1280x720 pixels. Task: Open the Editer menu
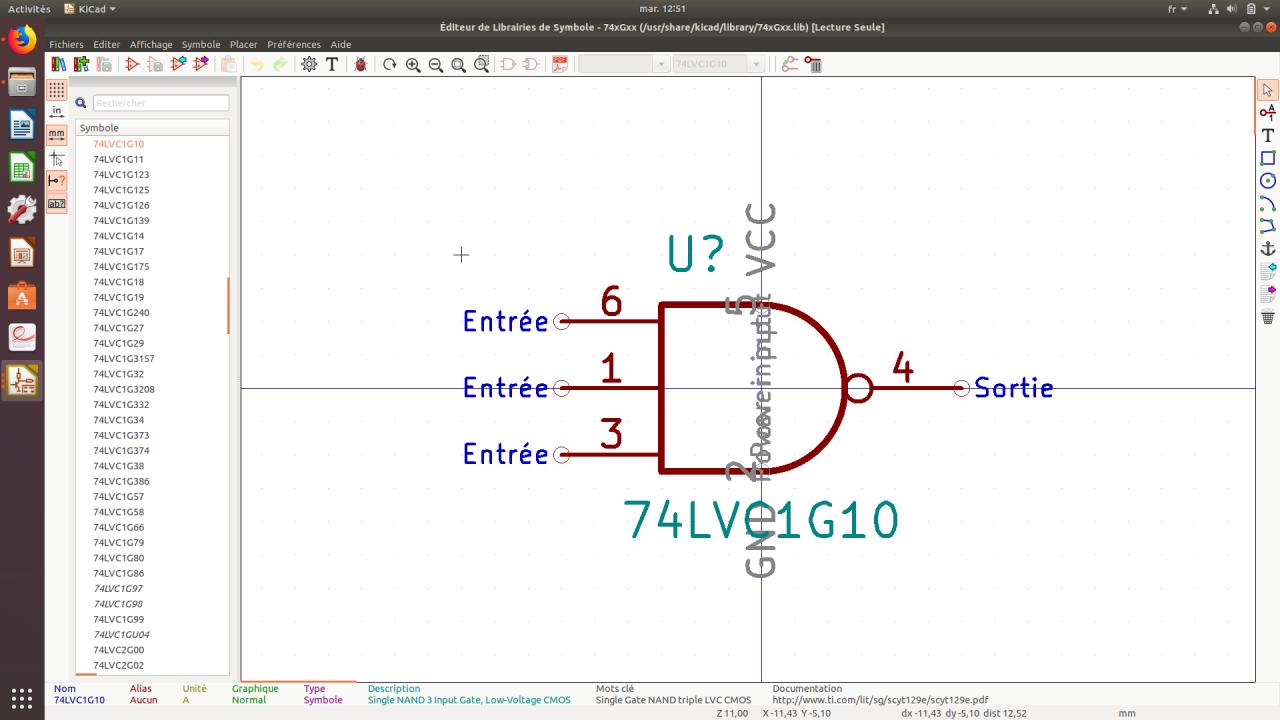click(x=107, y=44)
